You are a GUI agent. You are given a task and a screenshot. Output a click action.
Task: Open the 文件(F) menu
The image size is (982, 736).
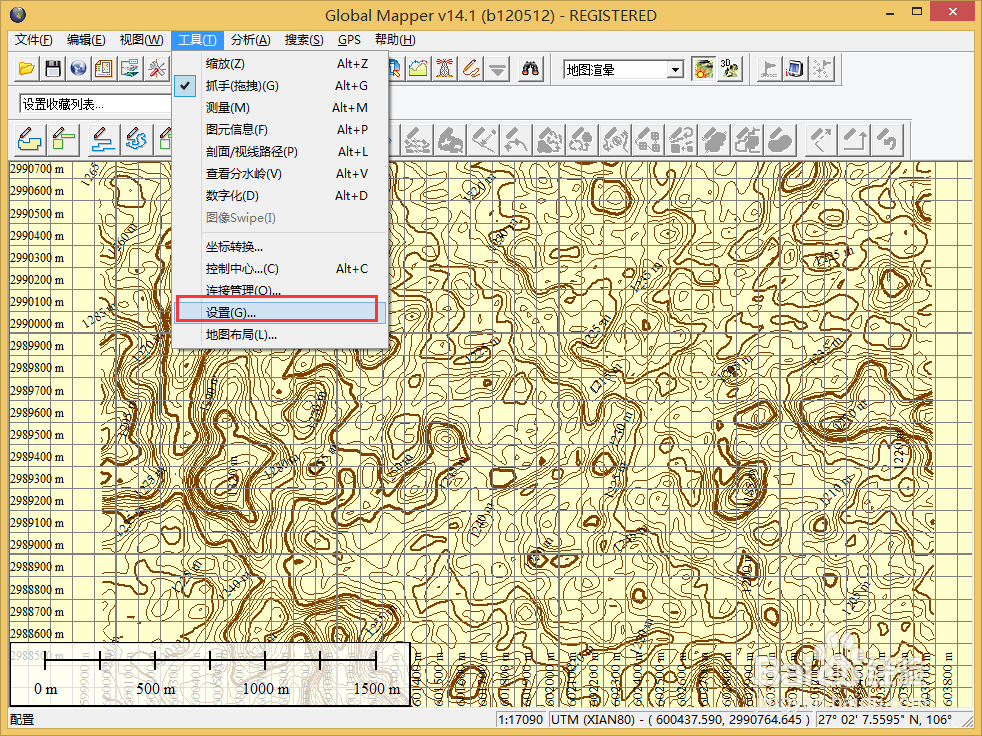click(33, 40)
